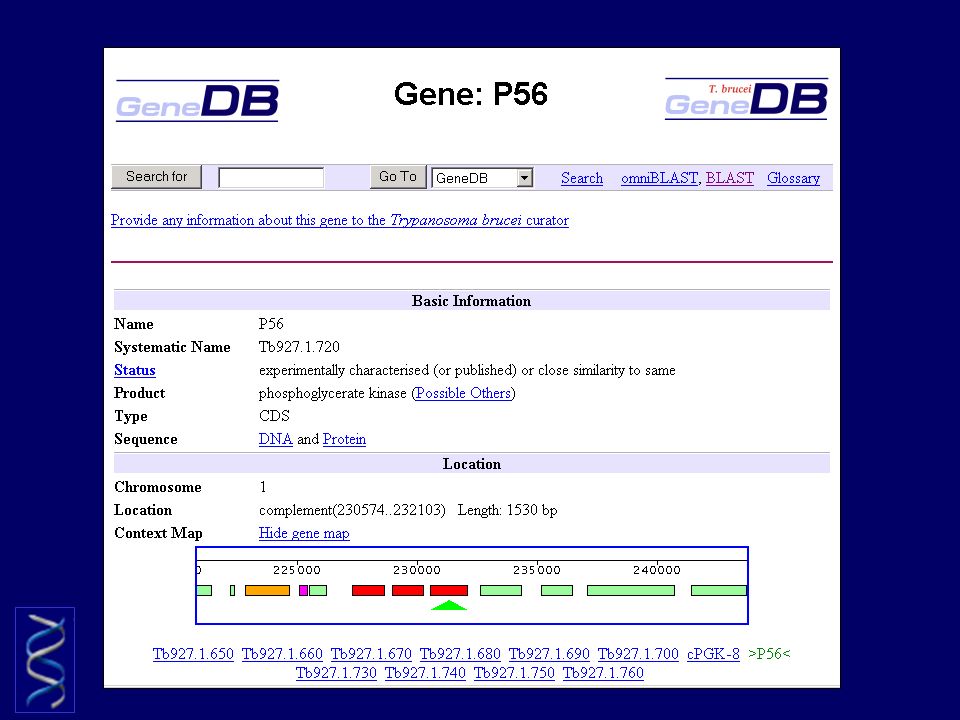This screenshot has width=960, height=720.
Task: Click the 225000 scale label in map
Action: 296,570
